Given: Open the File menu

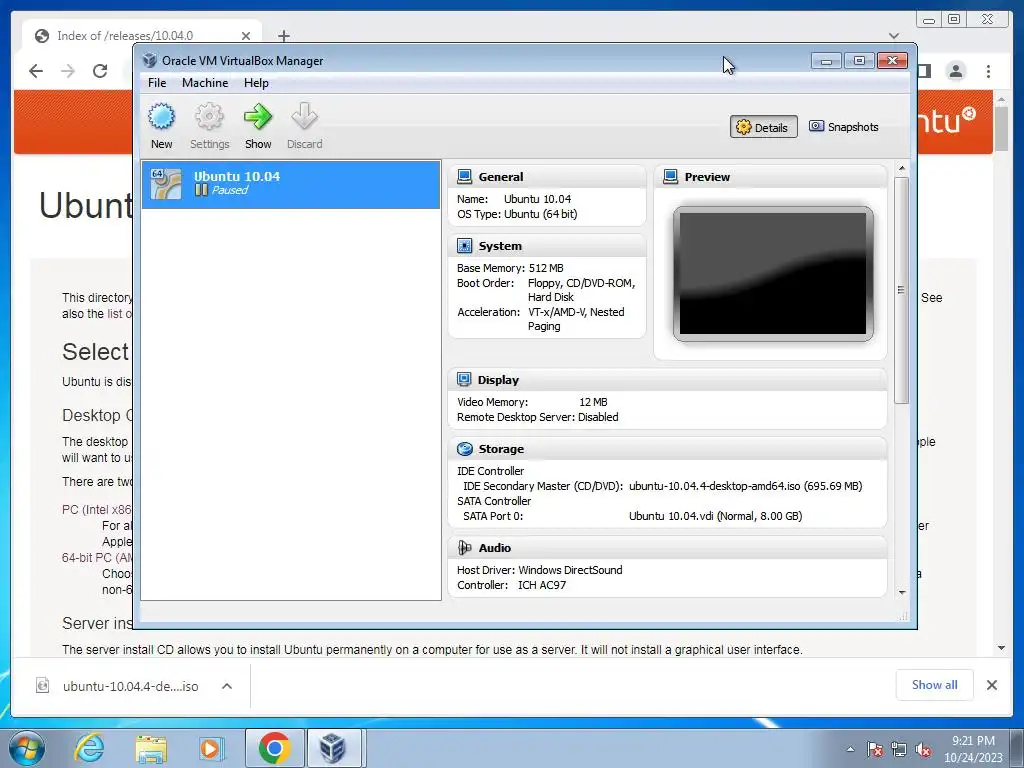Looking at the screenshot, I should tap(157, 83).
